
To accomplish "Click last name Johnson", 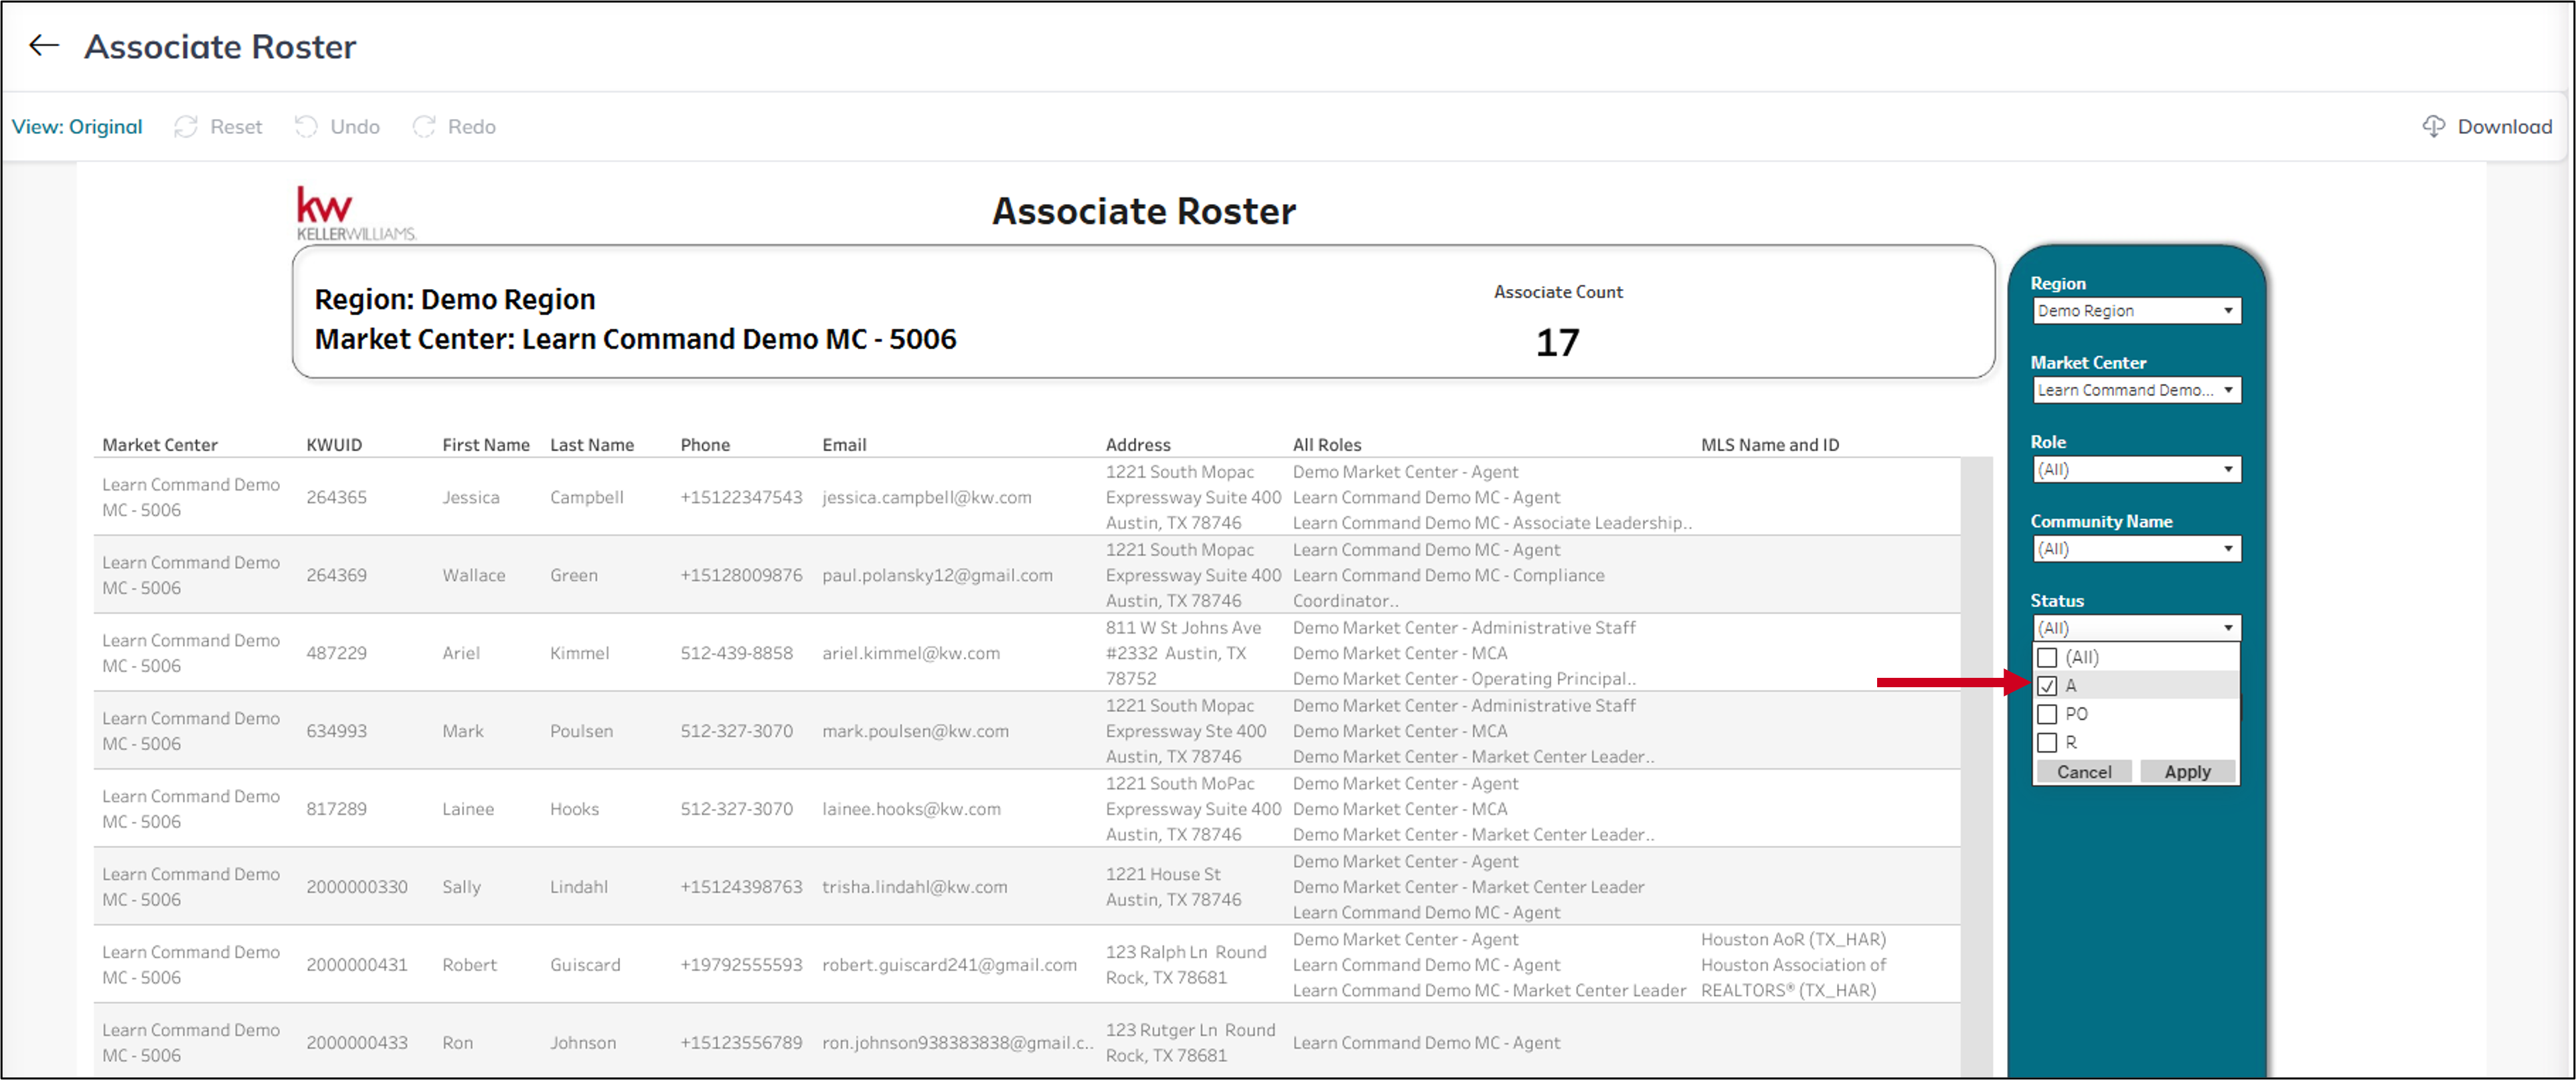I will click(583, 1043).
